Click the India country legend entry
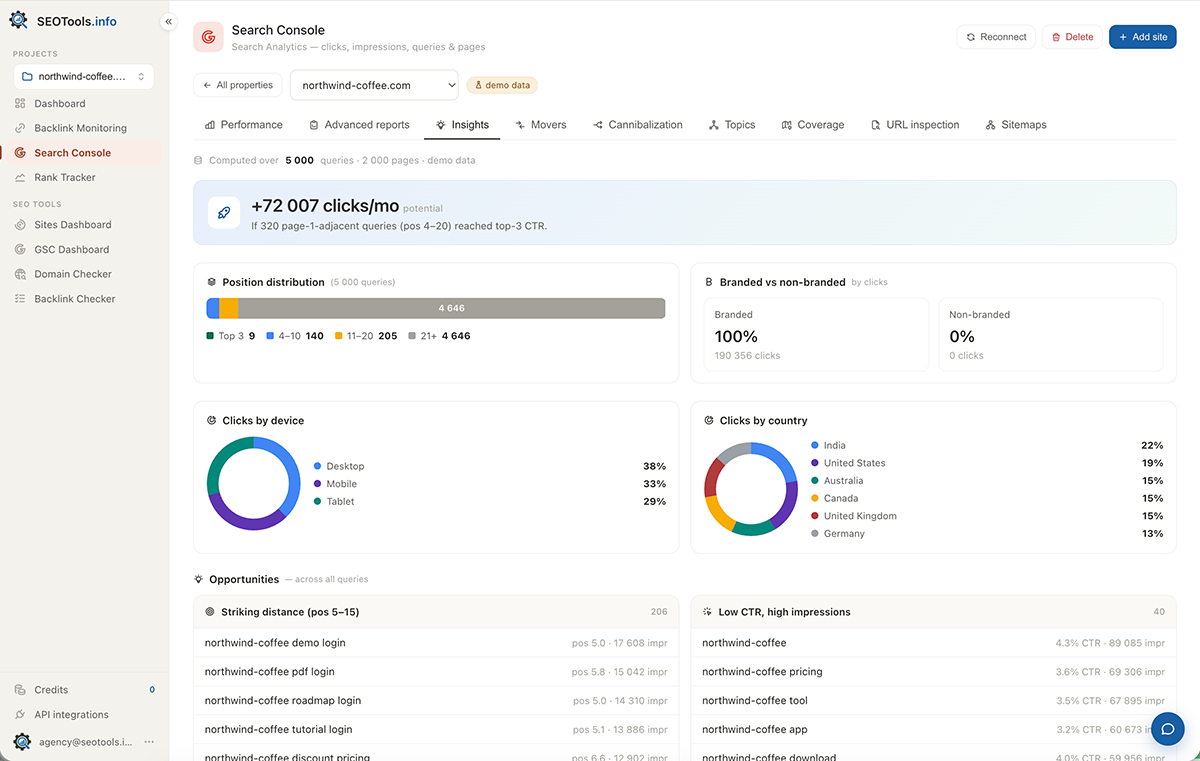1200x761 pixels. [987, 446]
